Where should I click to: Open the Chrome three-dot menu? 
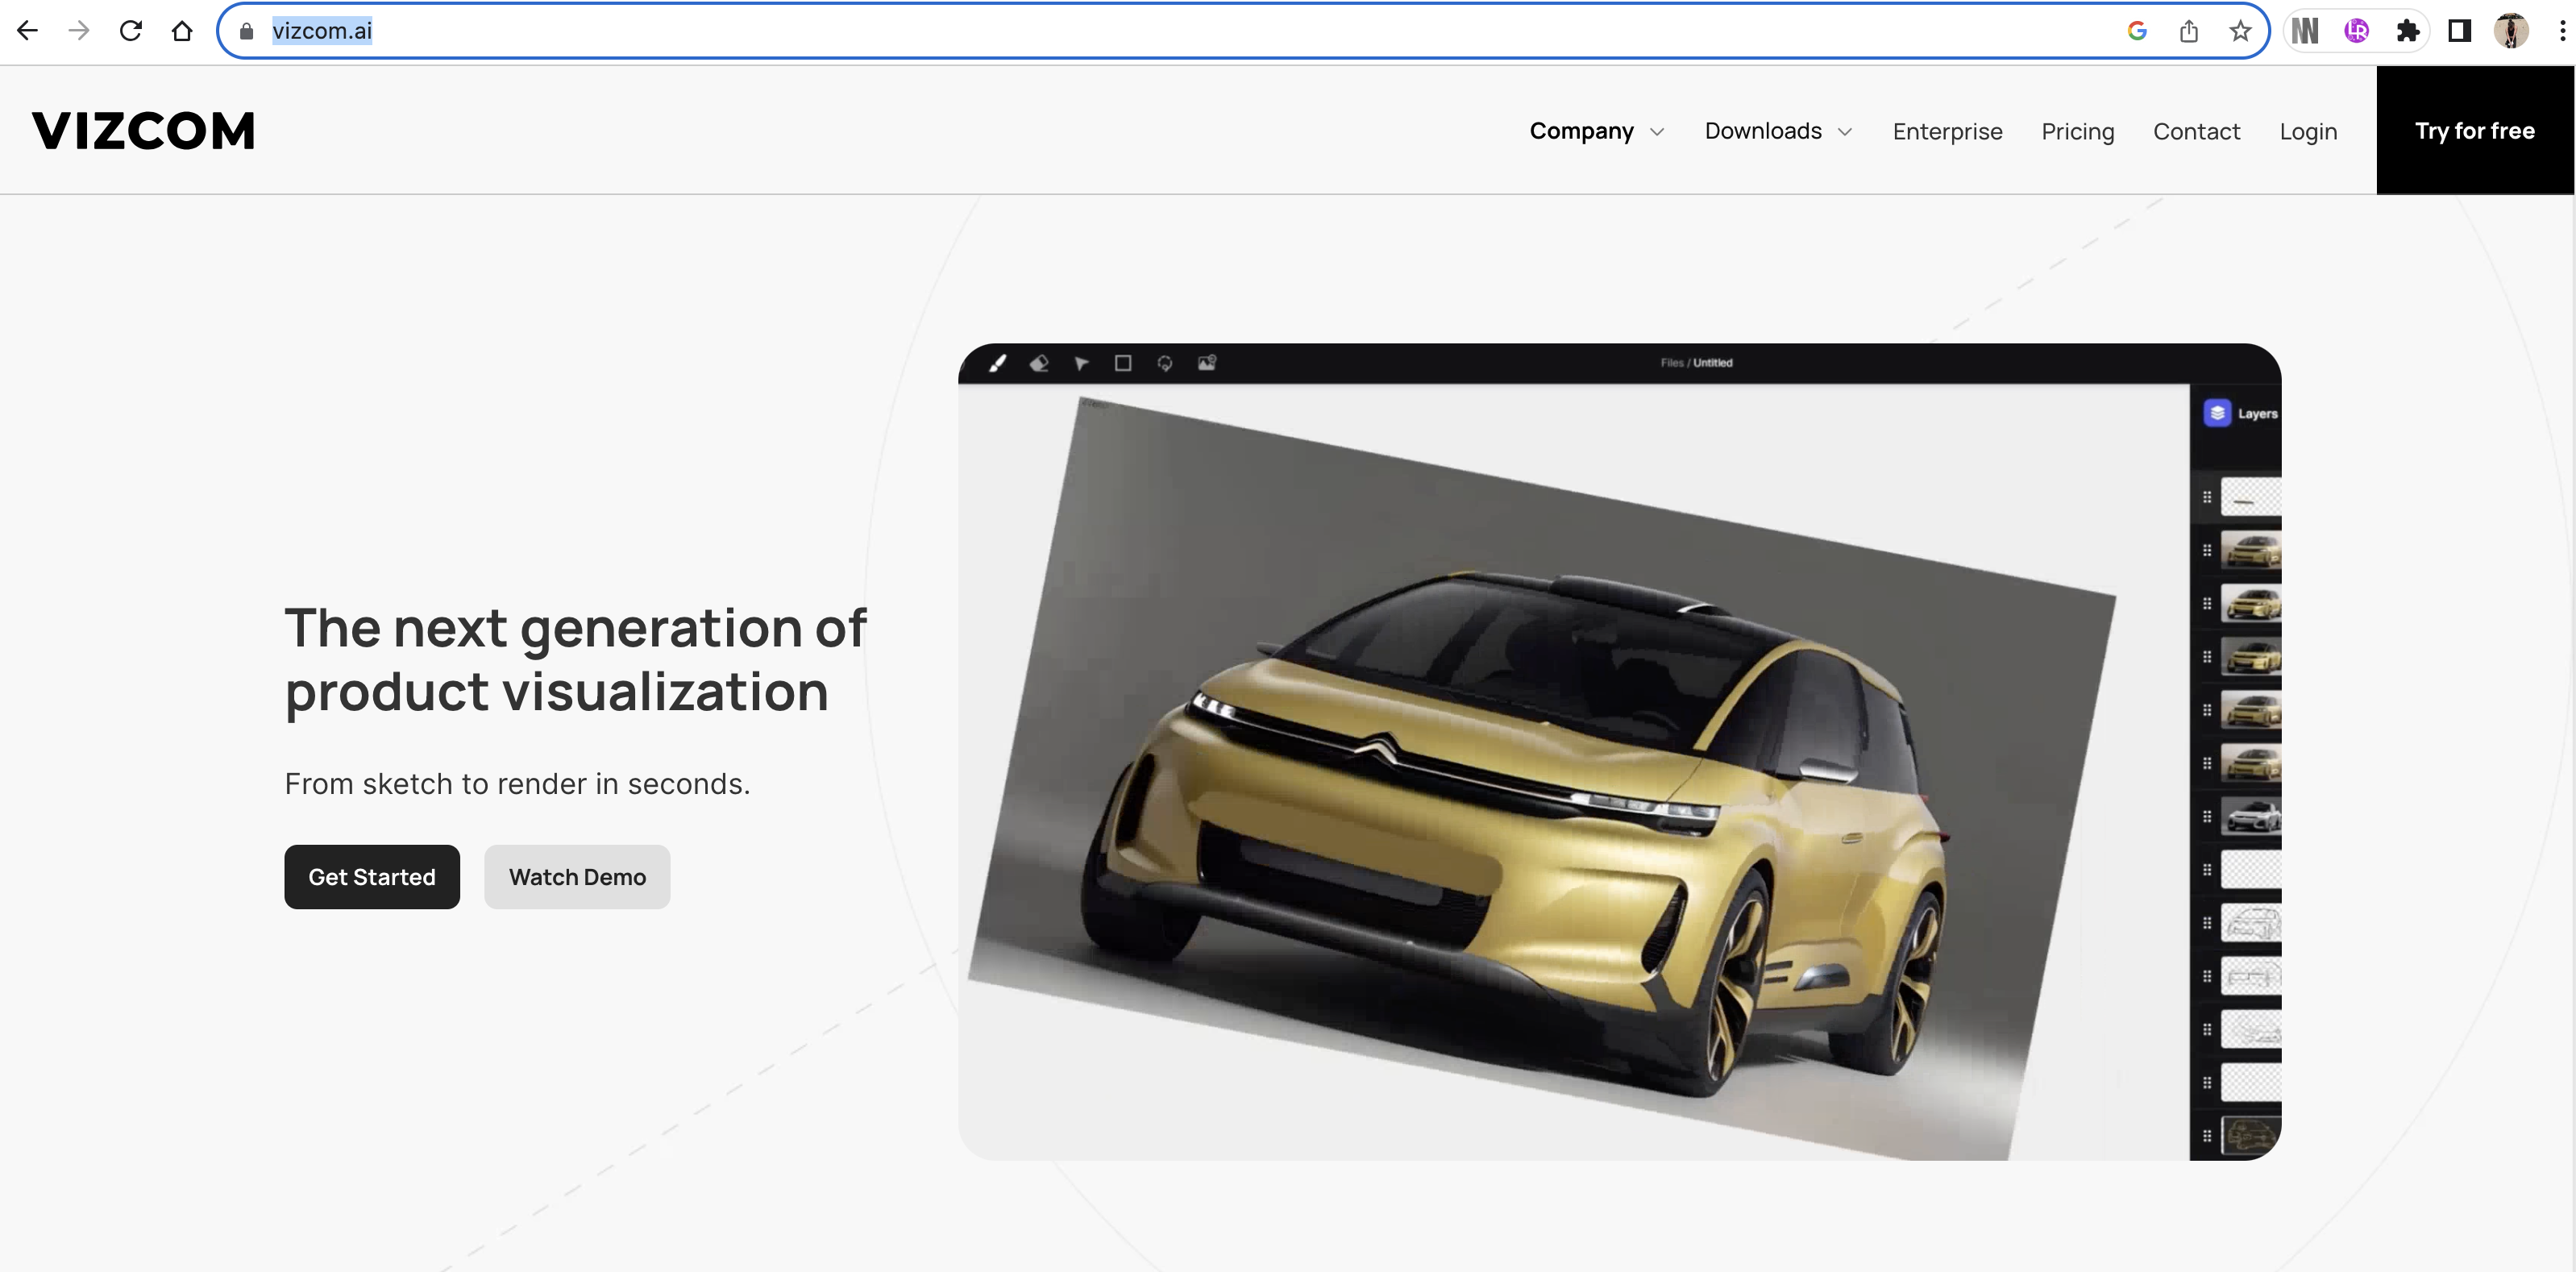[x=2562, y=31]
